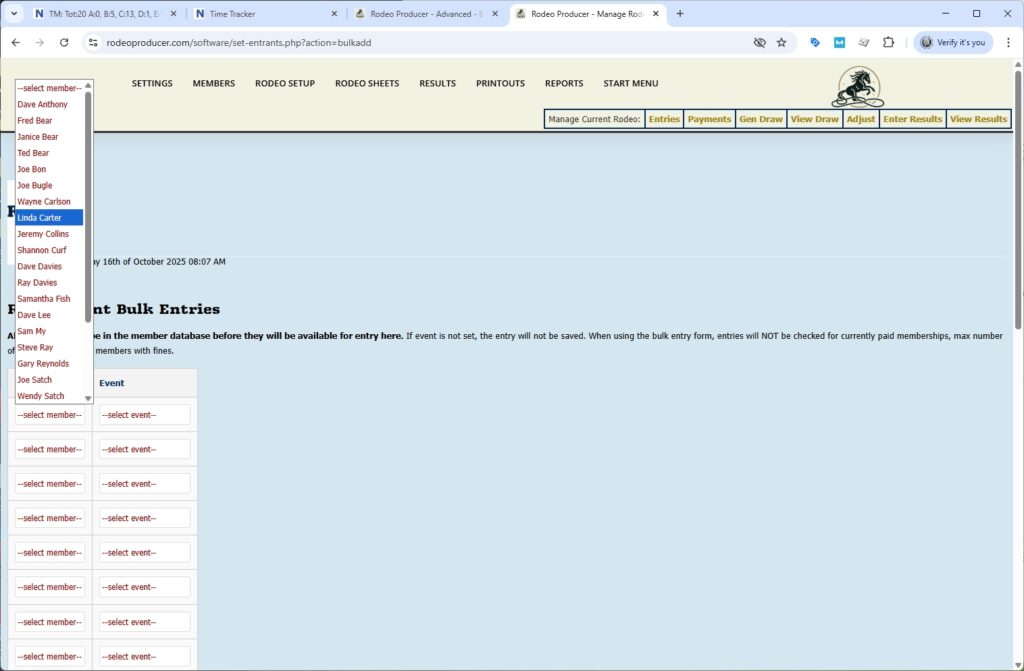Image resolution: width=1024 pixels, height=671 pixels.
Task: Click the member list scroll-down arrow
Action: (x=87, y=397)
